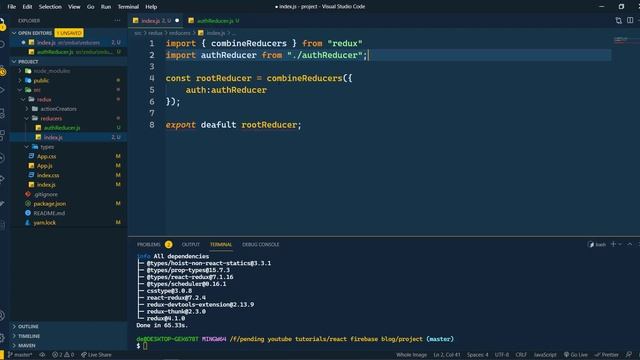Open the Terminal menu
640x360 pixels.
click(128, 7)
